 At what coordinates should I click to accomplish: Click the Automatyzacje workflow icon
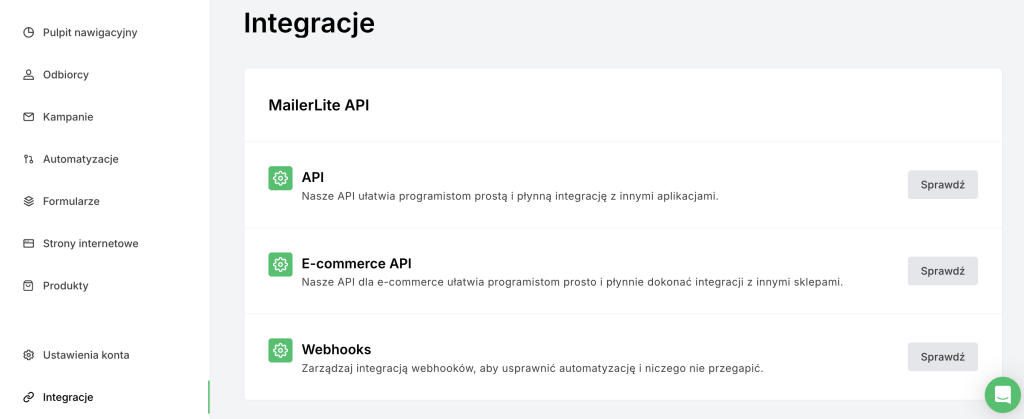coord(29,159)
